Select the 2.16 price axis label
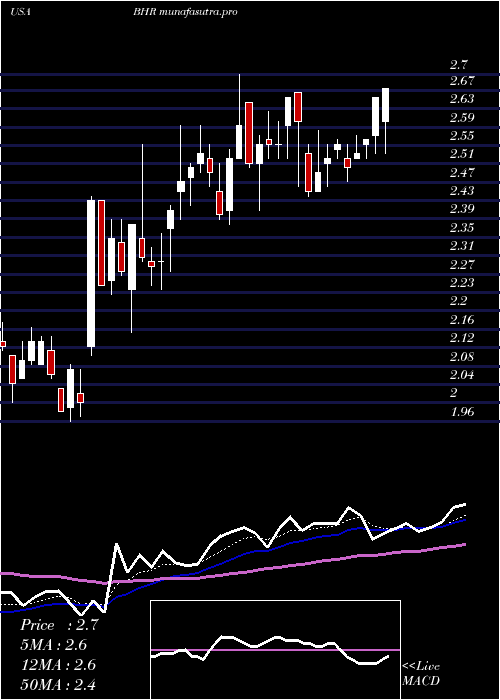 click(x=462, y=320)
